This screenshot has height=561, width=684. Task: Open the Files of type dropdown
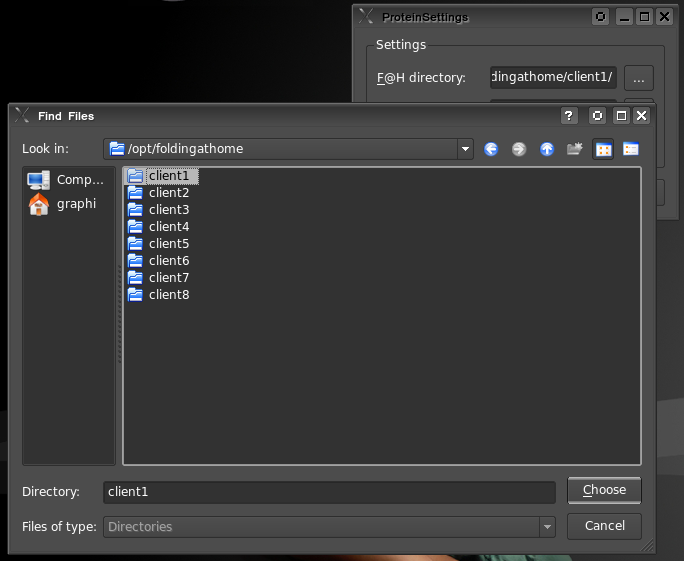[x=546, y=526]
